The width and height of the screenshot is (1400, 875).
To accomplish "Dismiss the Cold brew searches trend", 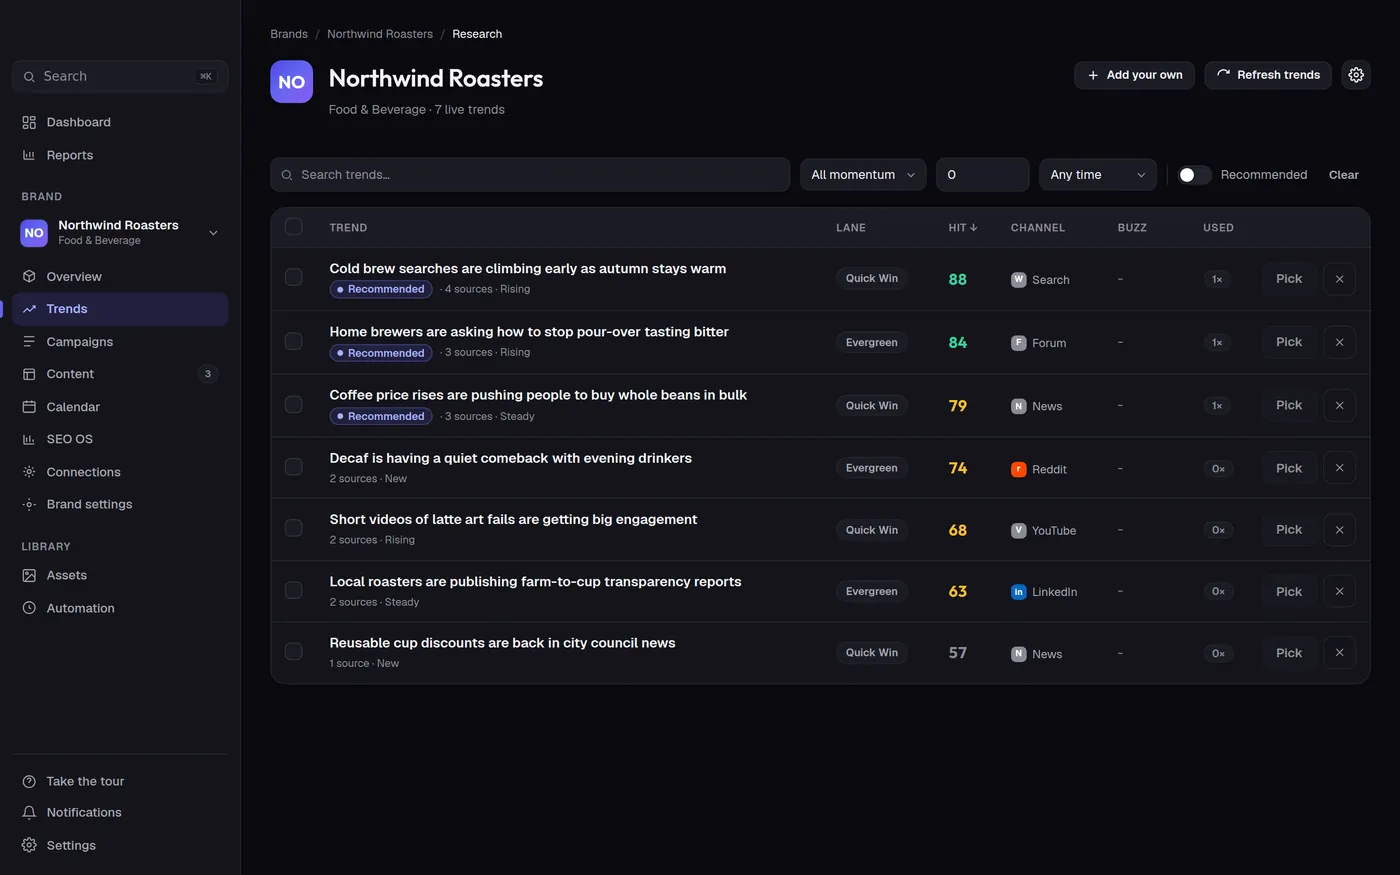I will (x=1339, y=279).
